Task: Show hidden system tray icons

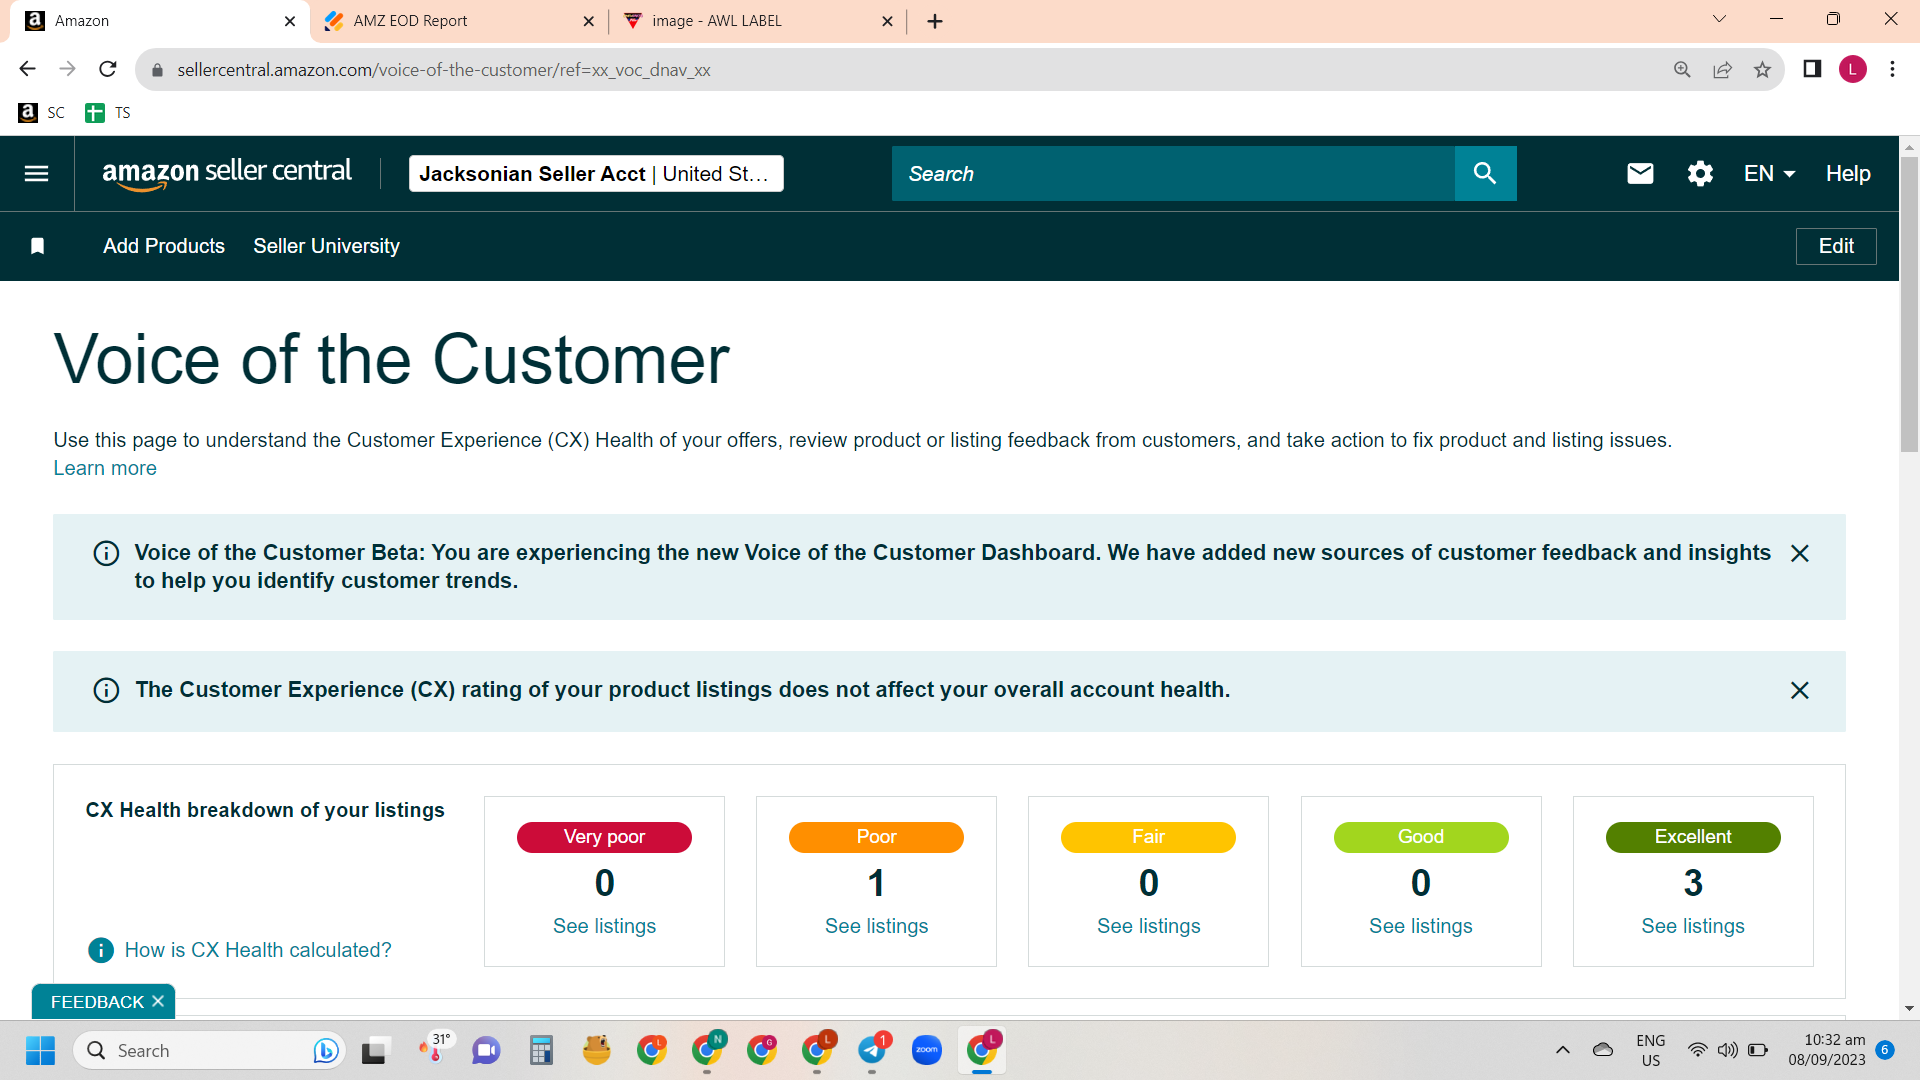Action: pyautogui.click(x=1563, y=1050)
